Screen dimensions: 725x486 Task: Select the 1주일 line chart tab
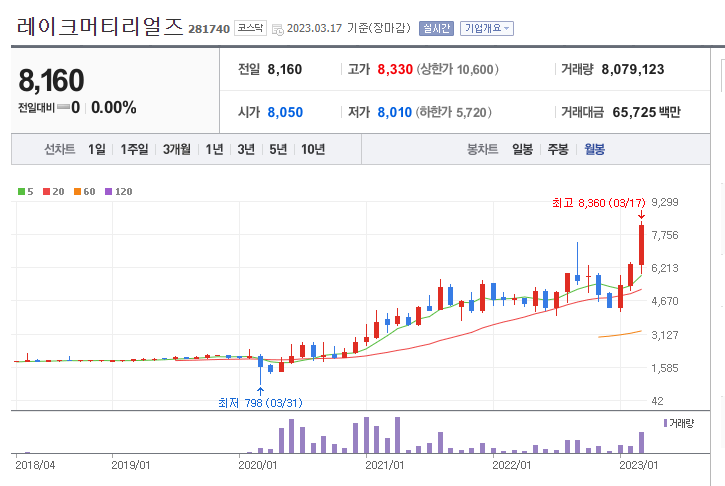[134, 149]
